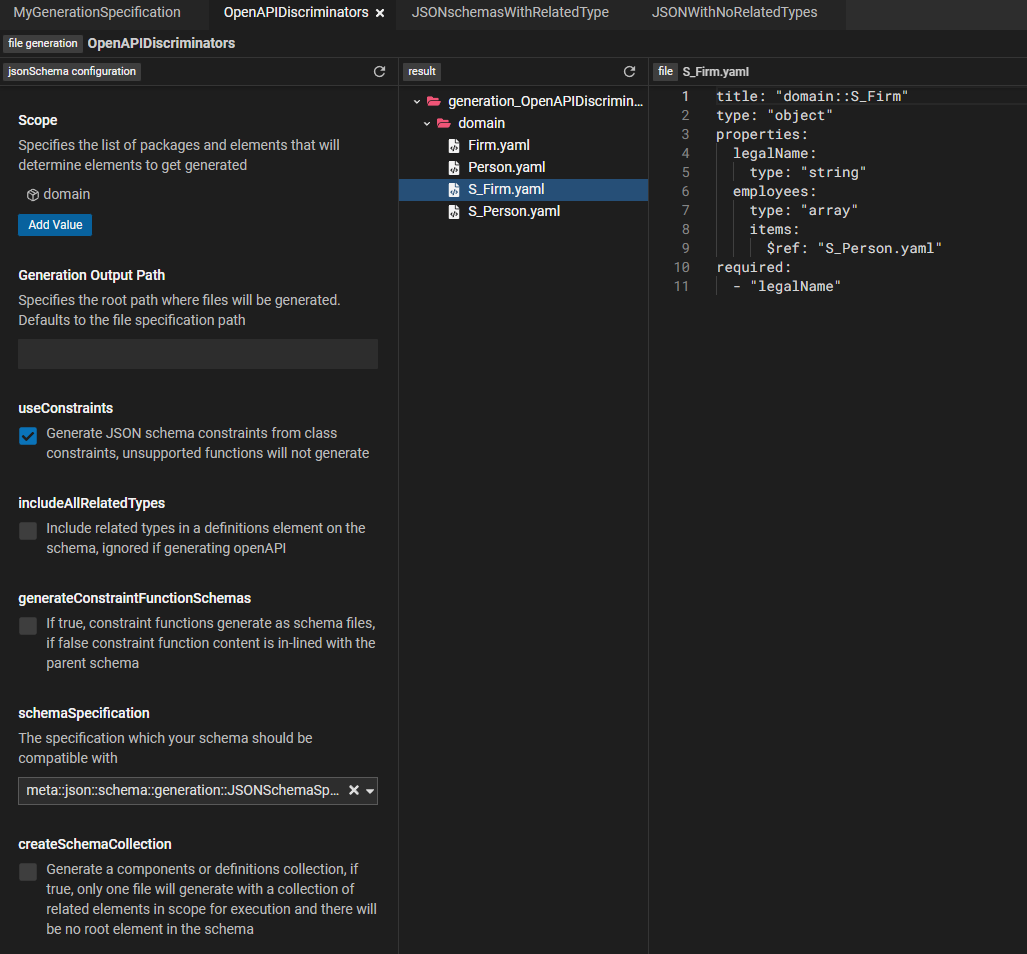Refresh the result file tree
This screenshot has height=954, width=1027.
click(x=629, y=71)
